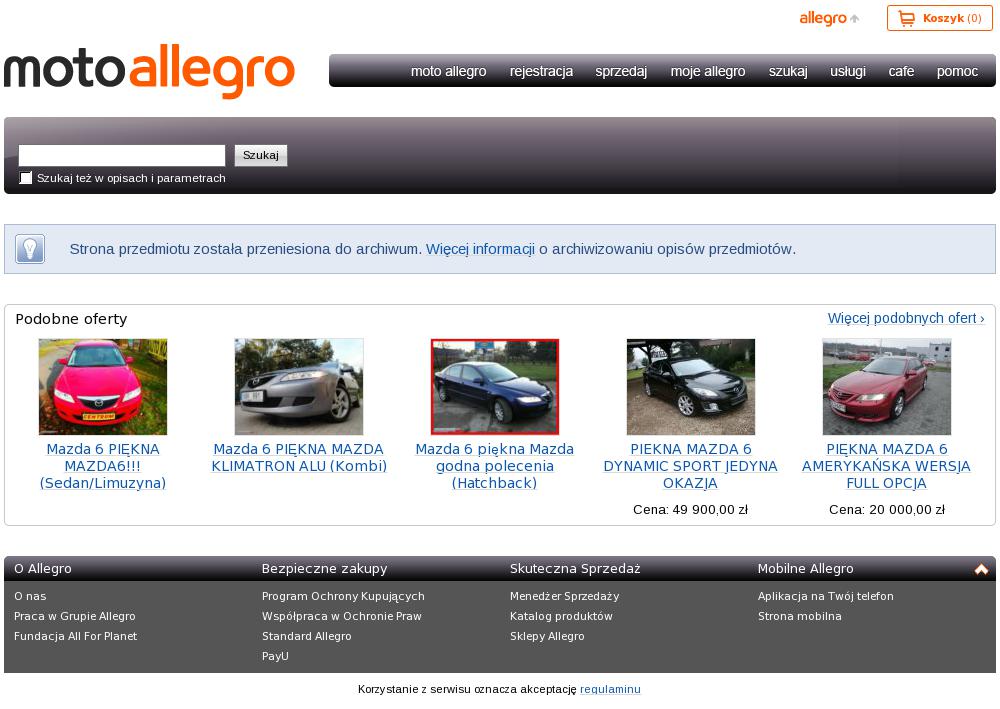This screenshot has width=1000, height=709.
Task: Enable 'Szukaj też w opisach i parametrach' checkbox
Action: point(26,178)
